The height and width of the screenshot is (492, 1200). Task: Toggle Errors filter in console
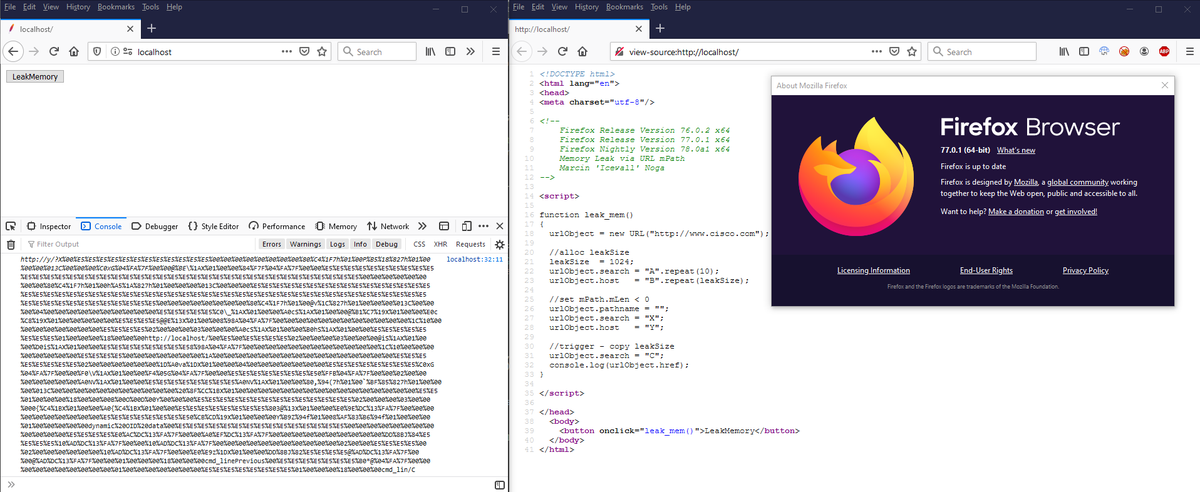click(272, 244)
